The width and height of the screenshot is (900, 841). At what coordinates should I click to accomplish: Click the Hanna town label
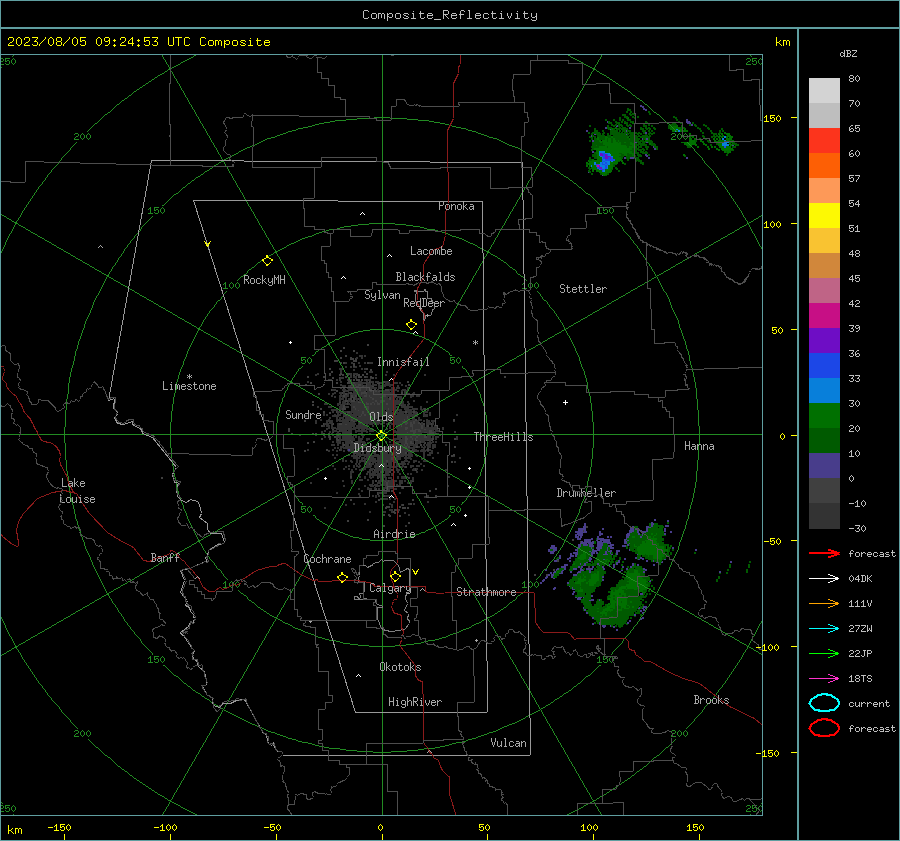(699, 446)
